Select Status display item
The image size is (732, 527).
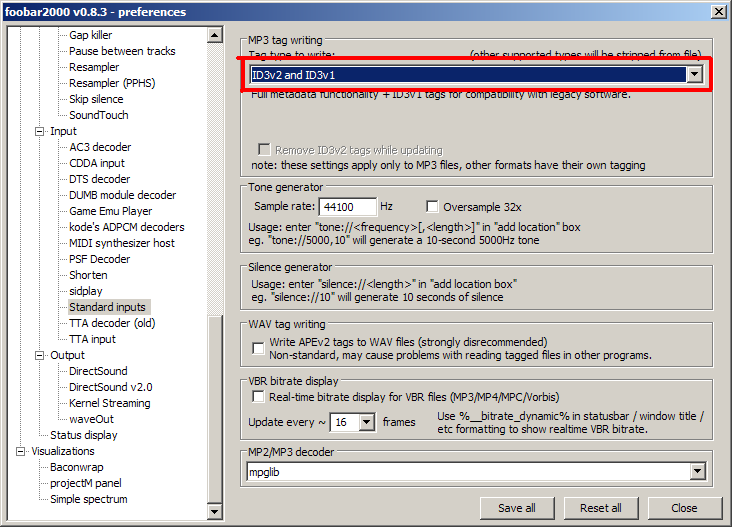[84, 435]
